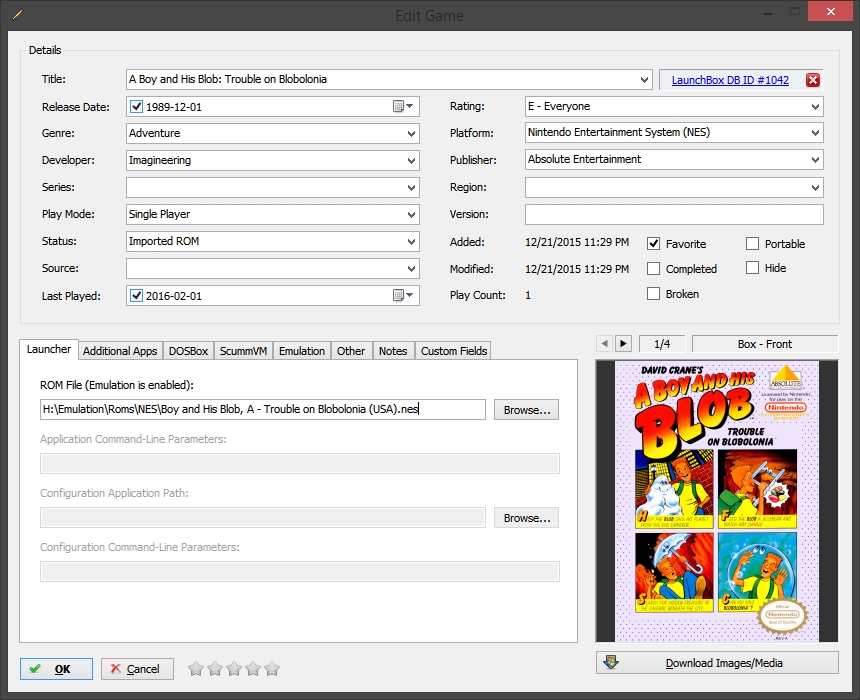Screen dimensions: 860x700
Task: Expand the Title dropdown
Action: coord(644,80)
